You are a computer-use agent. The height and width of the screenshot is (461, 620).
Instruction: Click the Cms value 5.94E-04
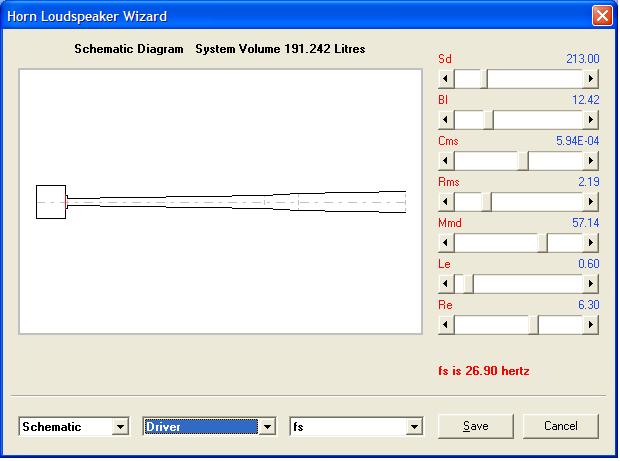click(578, 141)
